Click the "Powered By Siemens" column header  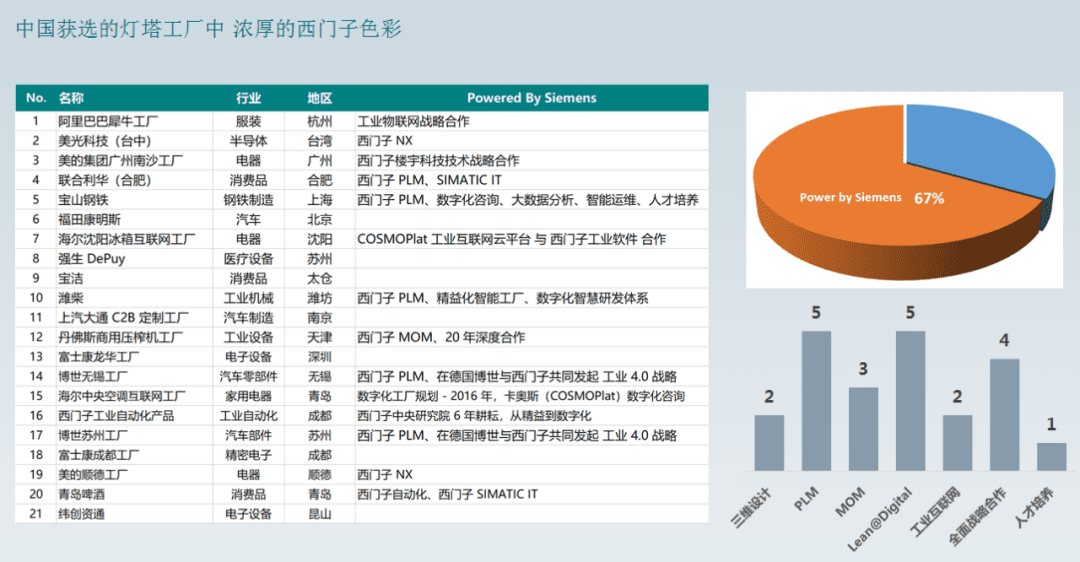click(x=531, y=98)
